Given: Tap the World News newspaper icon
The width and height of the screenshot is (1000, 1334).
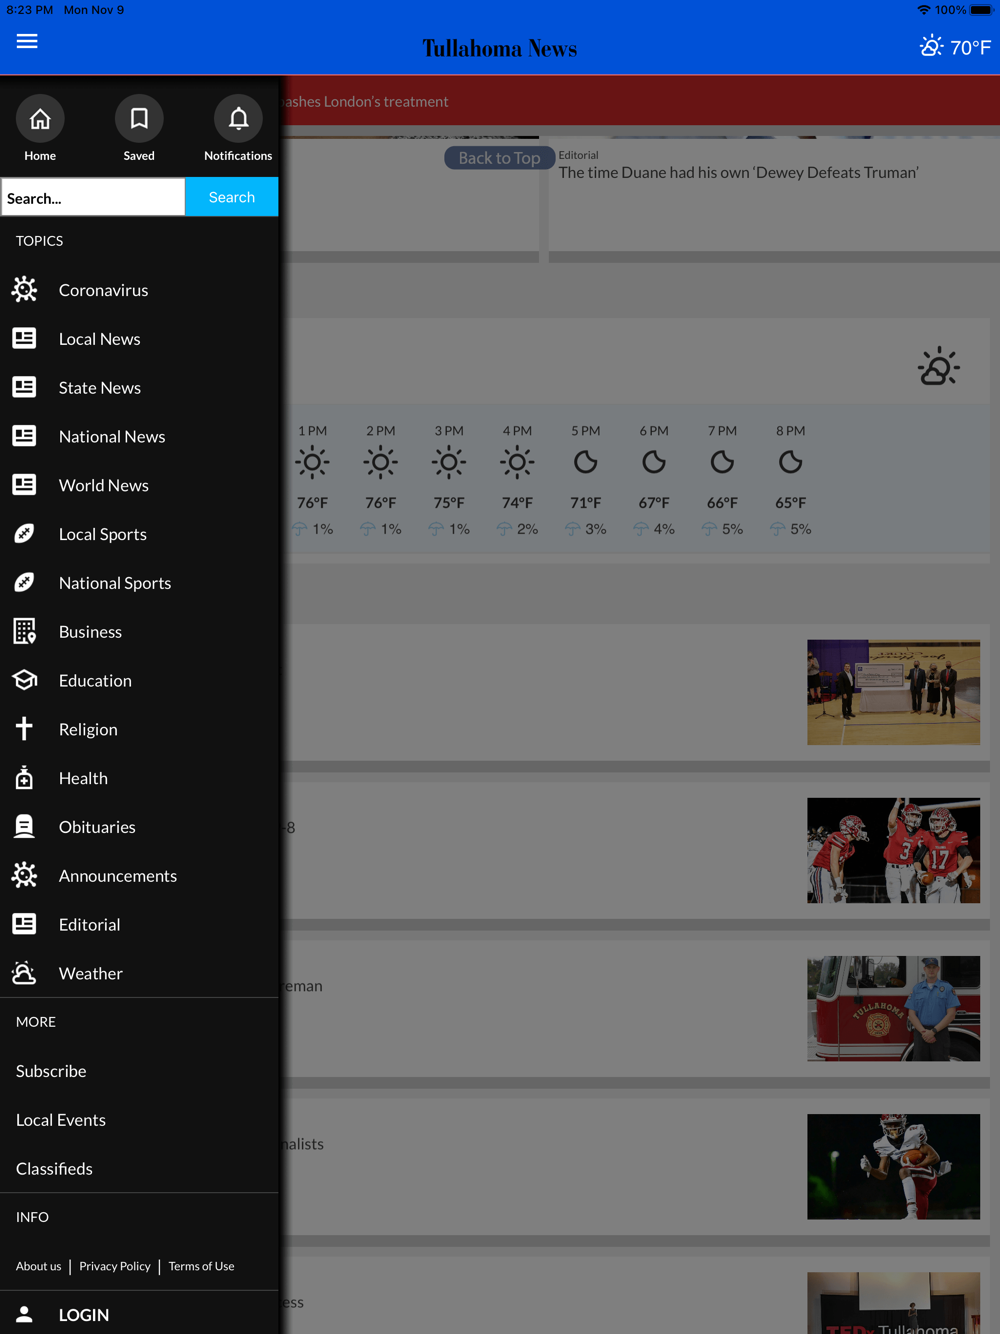Looking at the screenshot, I should point(25,485).
